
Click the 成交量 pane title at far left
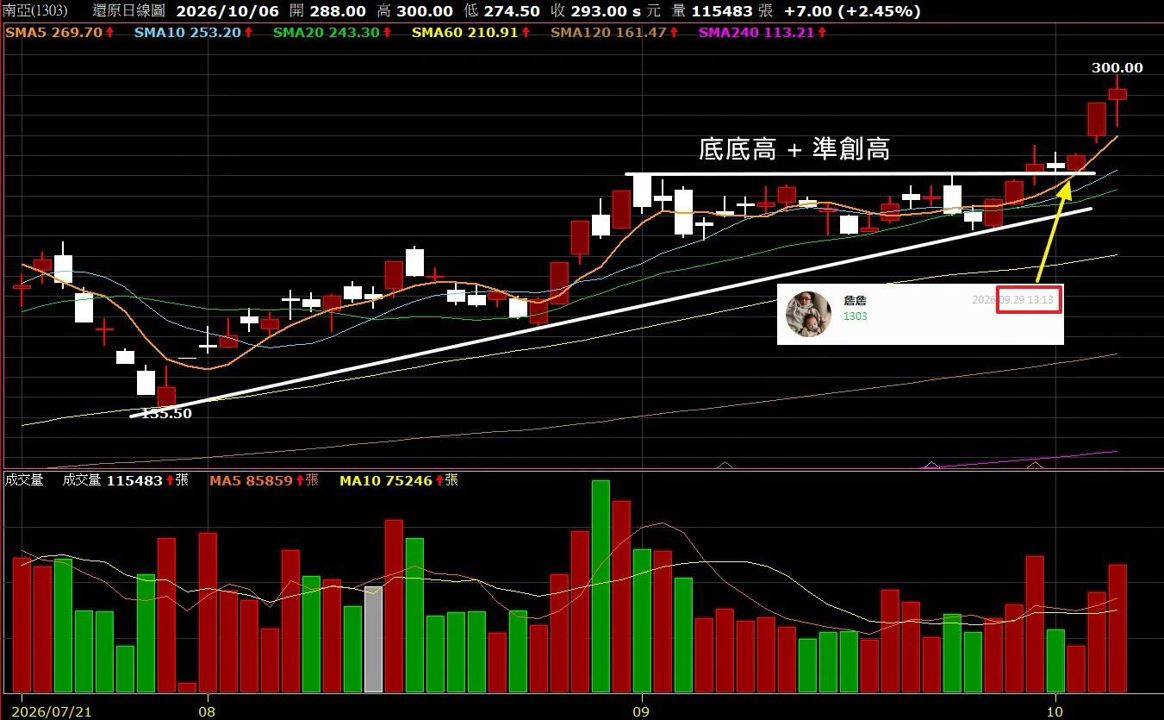24,480
